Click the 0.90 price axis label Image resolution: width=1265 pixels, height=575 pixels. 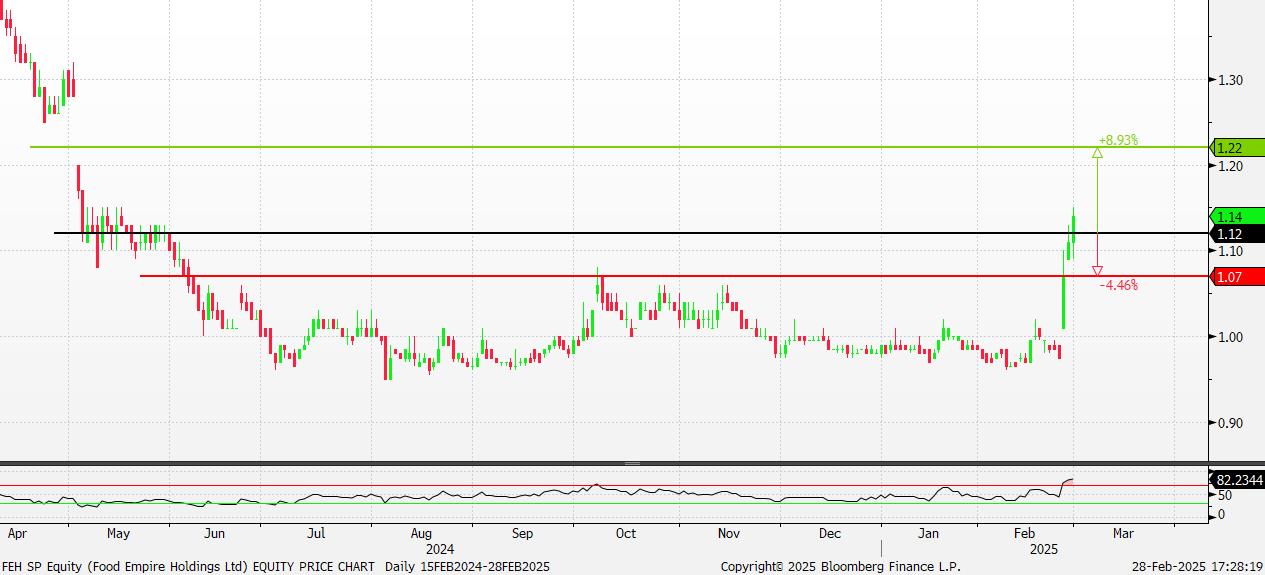[1230, 423]
